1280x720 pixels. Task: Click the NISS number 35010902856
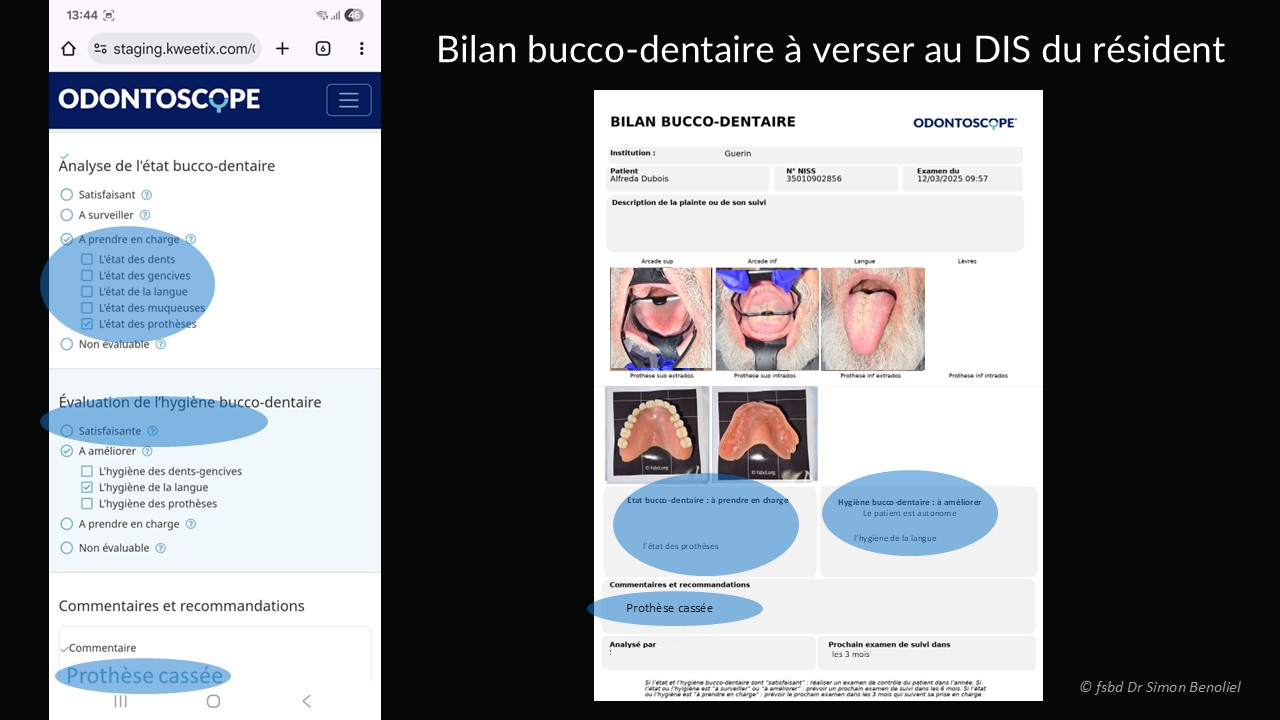pos(814,179)
